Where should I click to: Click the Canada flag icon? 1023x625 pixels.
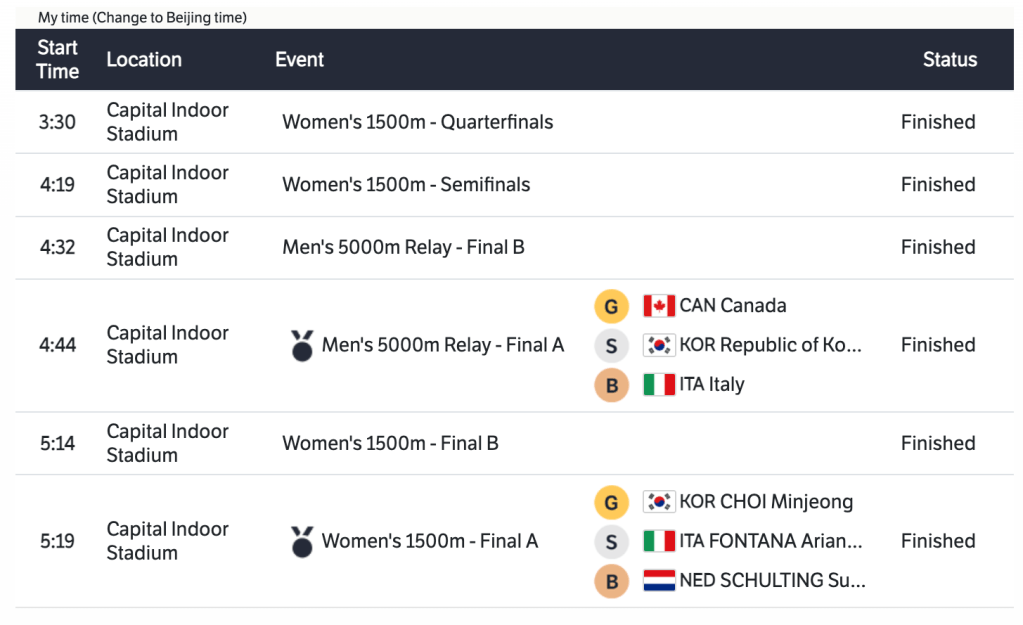click(x=659, y=306)
